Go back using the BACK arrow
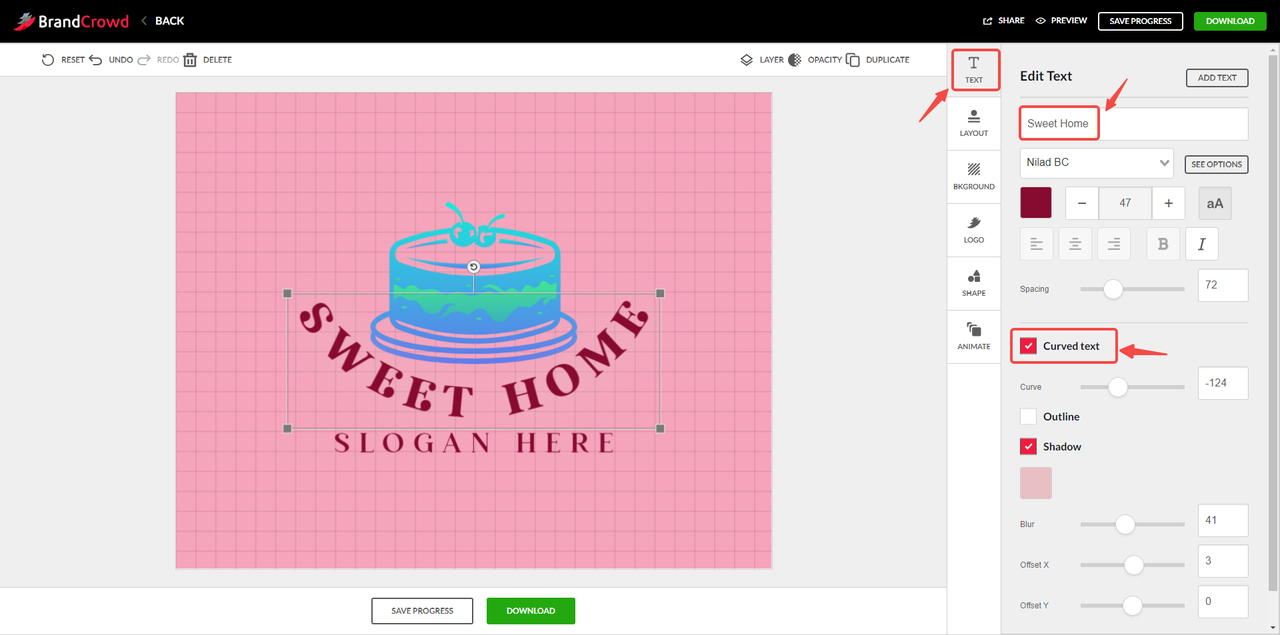The width and height of the screenshot is (1280, 635). (162, 21)
